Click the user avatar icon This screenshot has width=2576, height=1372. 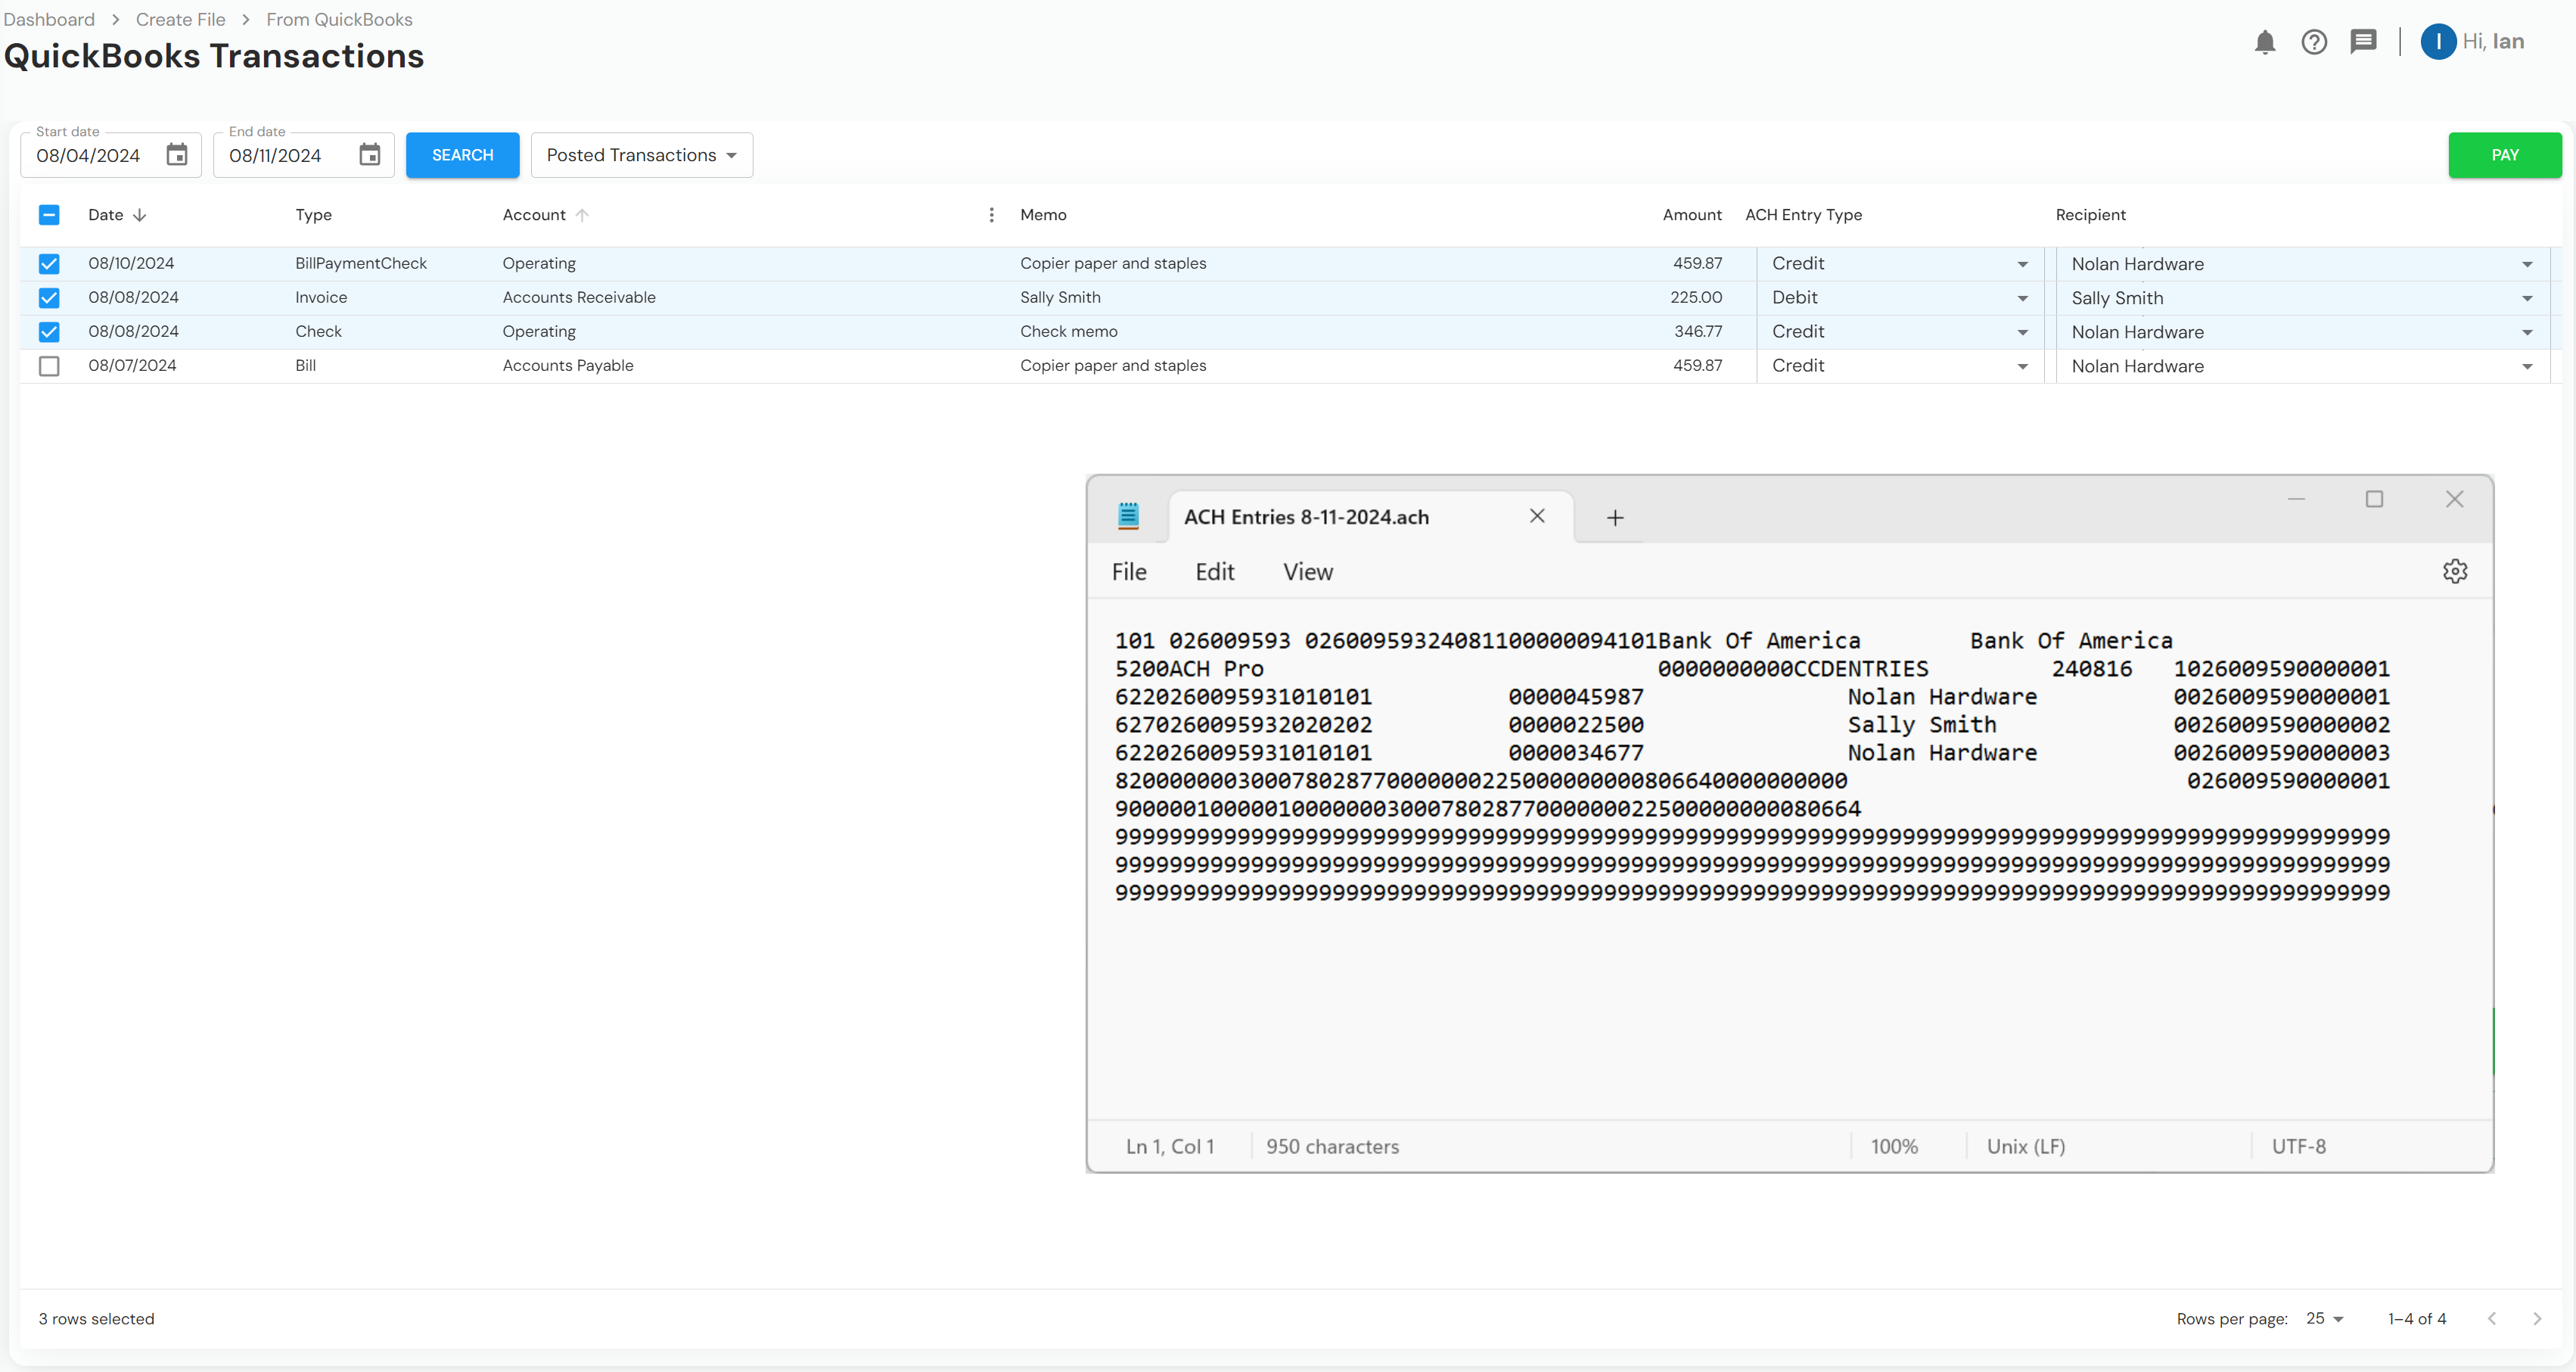pos(2438,42)
